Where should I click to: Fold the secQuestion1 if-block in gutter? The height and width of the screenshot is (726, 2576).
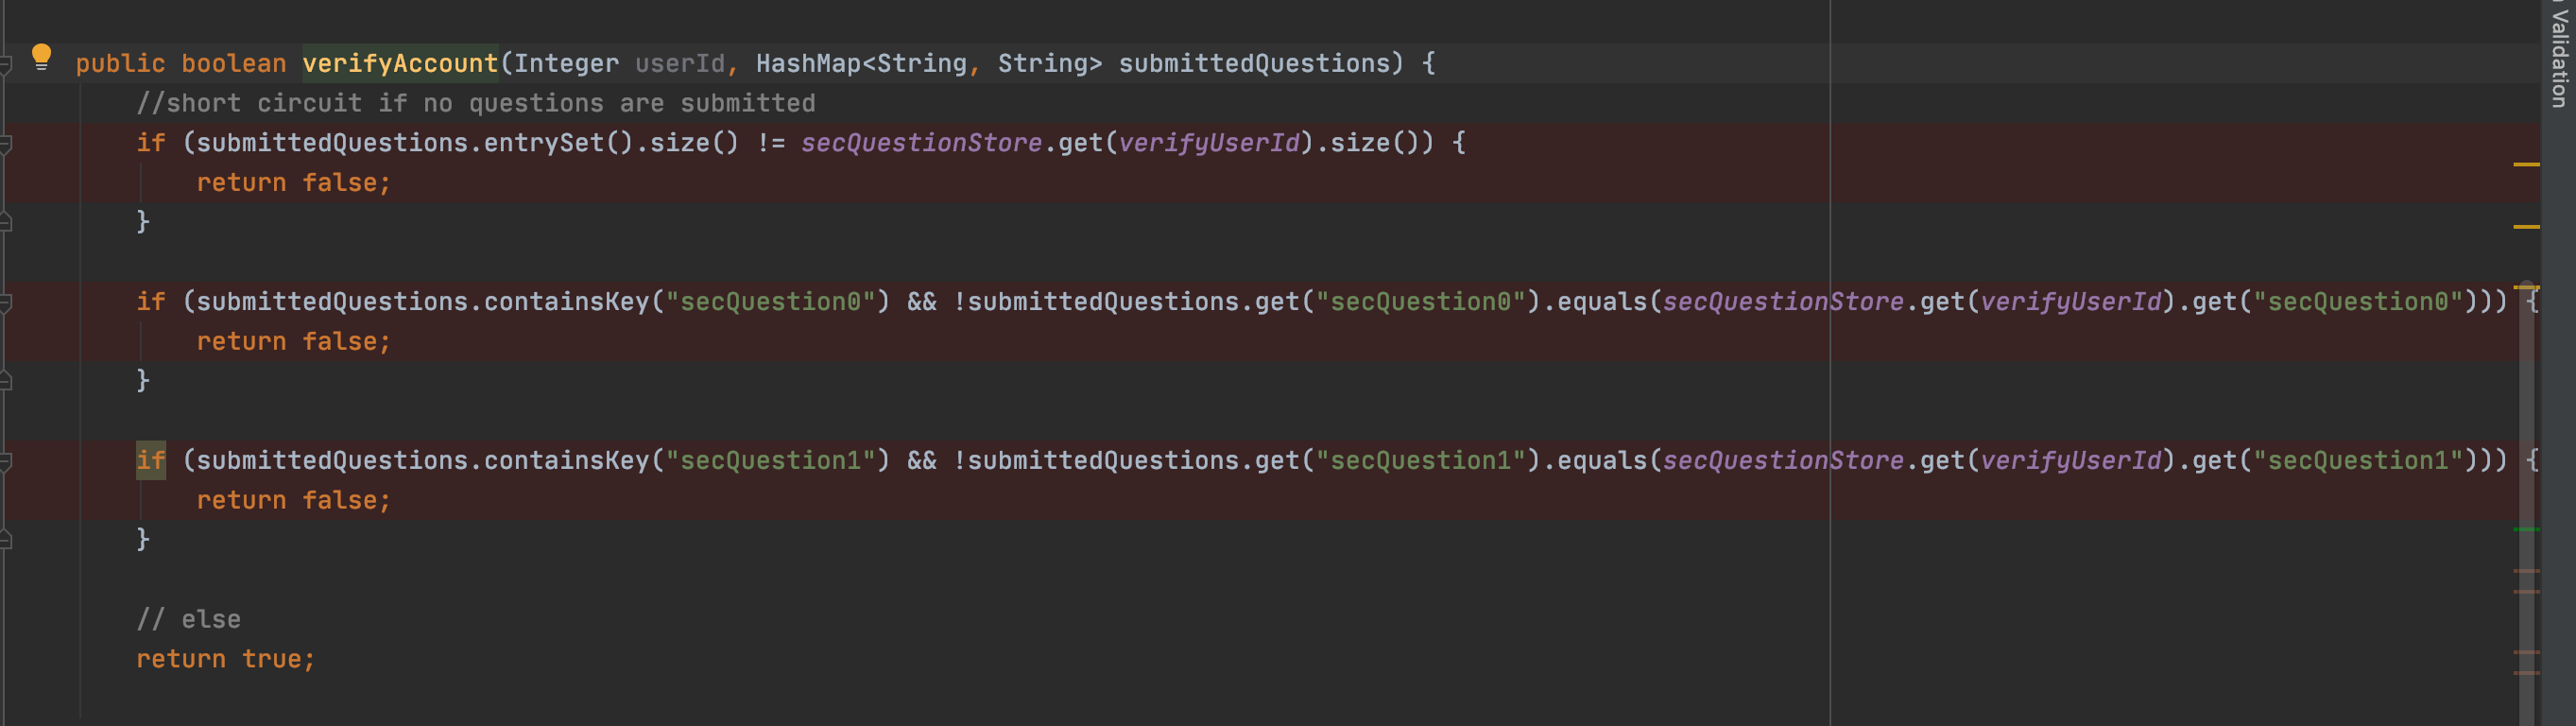[x=5, y=461]
